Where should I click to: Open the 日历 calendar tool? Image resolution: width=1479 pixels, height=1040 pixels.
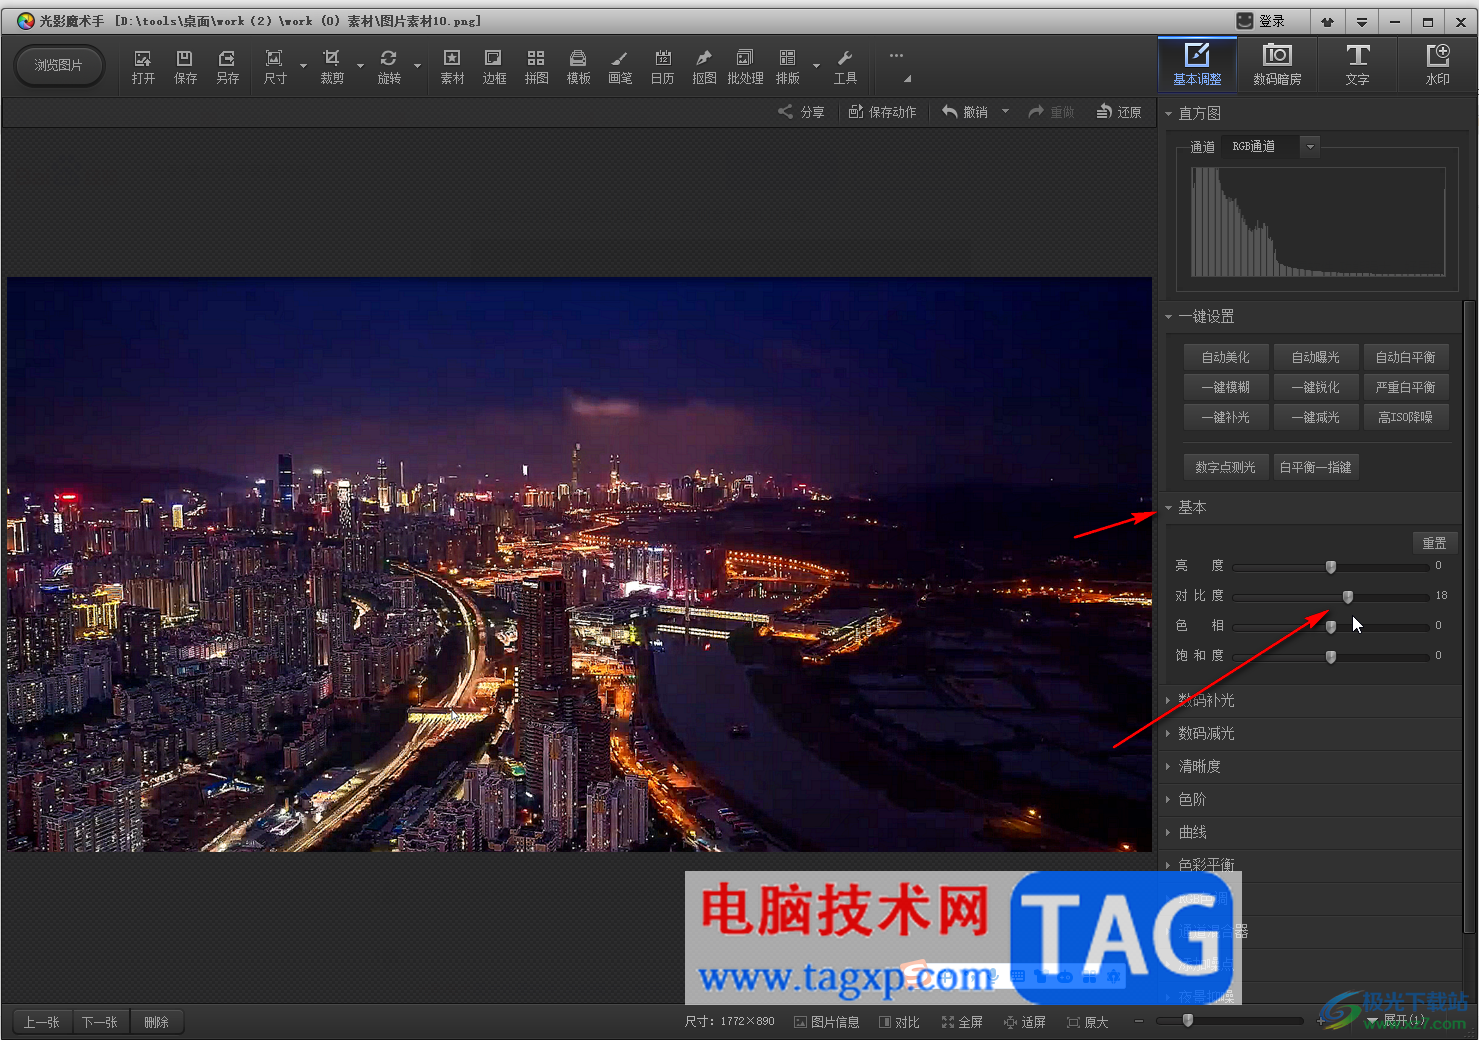tap(663, 67)
